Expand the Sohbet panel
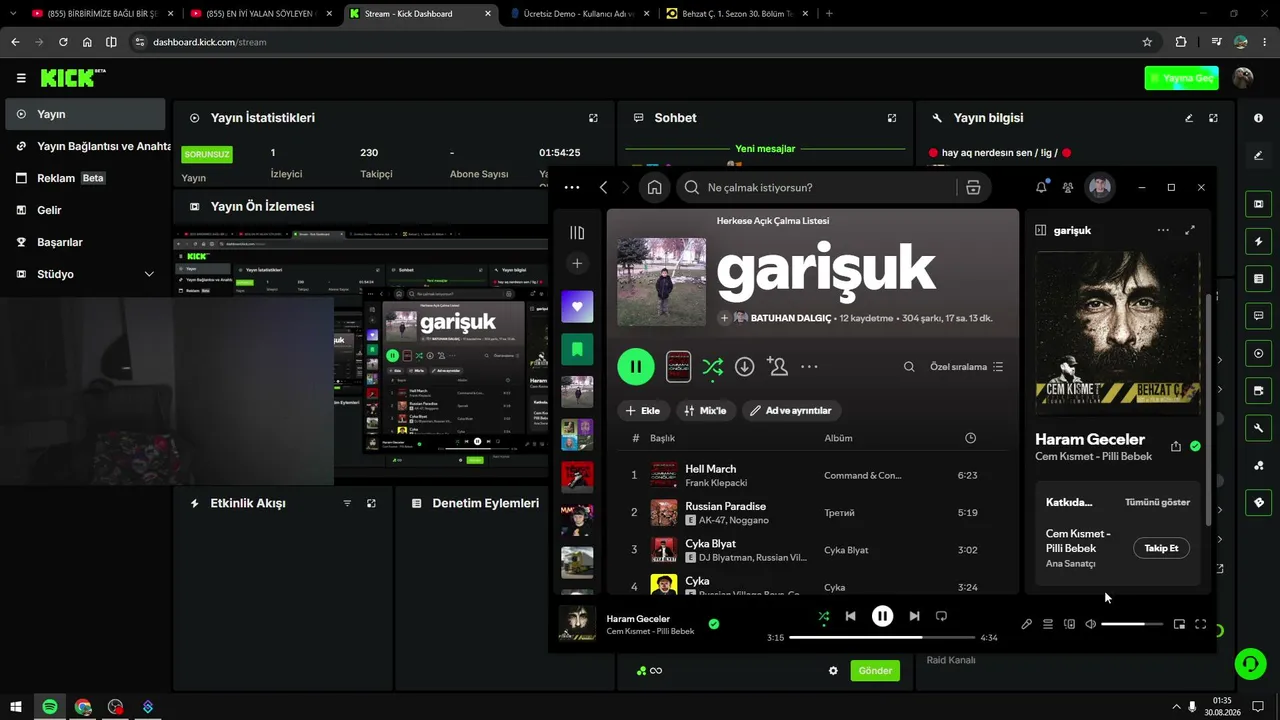1280x720 pixels. click(x=892, y=118)
